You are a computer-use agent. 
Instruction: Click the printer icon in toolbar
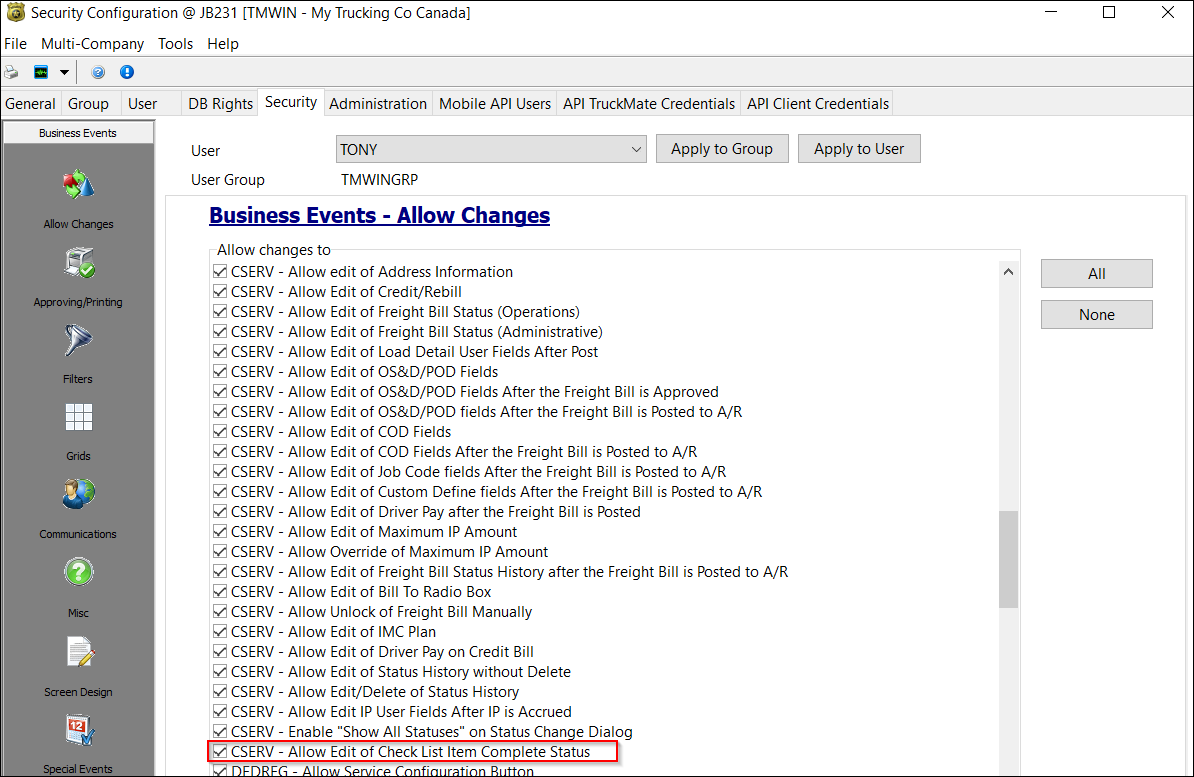point(11,72)
